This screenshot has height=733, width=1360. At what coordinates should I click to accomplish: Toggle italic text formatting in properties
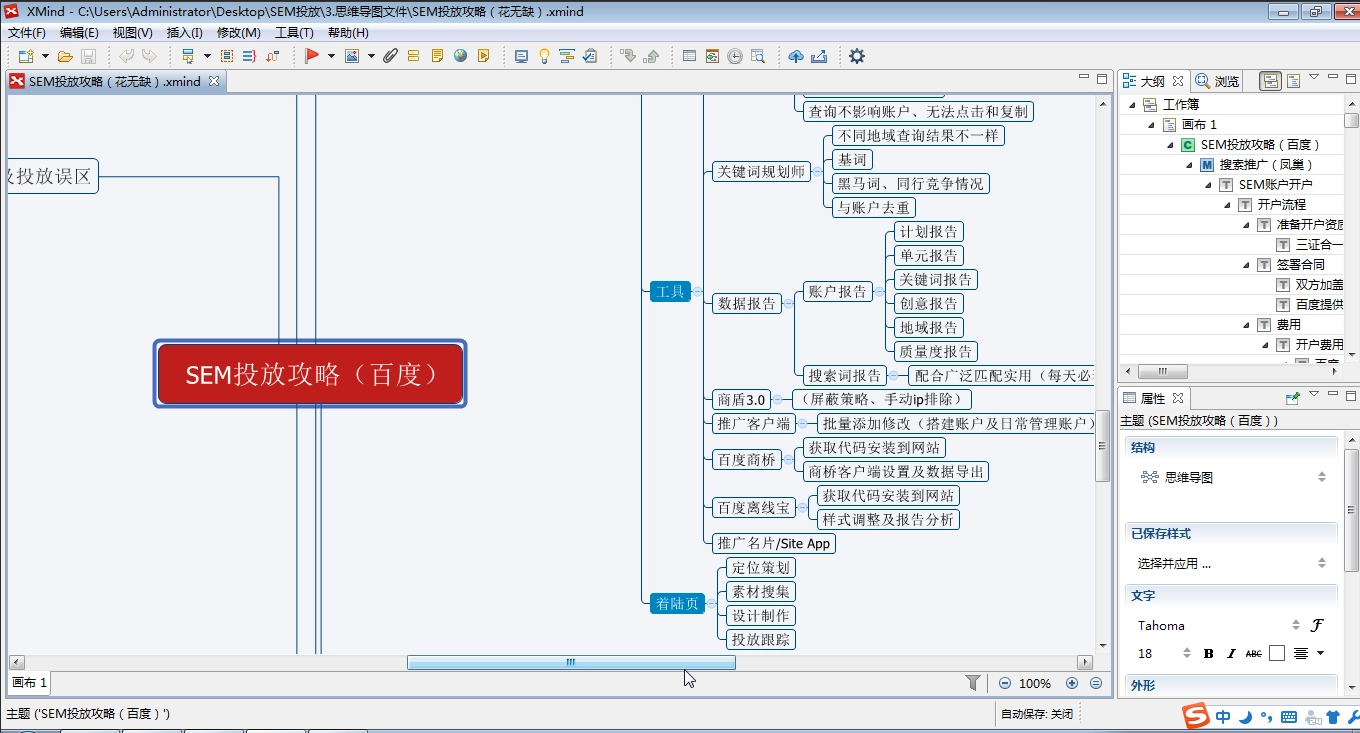tap(1231, 653)
